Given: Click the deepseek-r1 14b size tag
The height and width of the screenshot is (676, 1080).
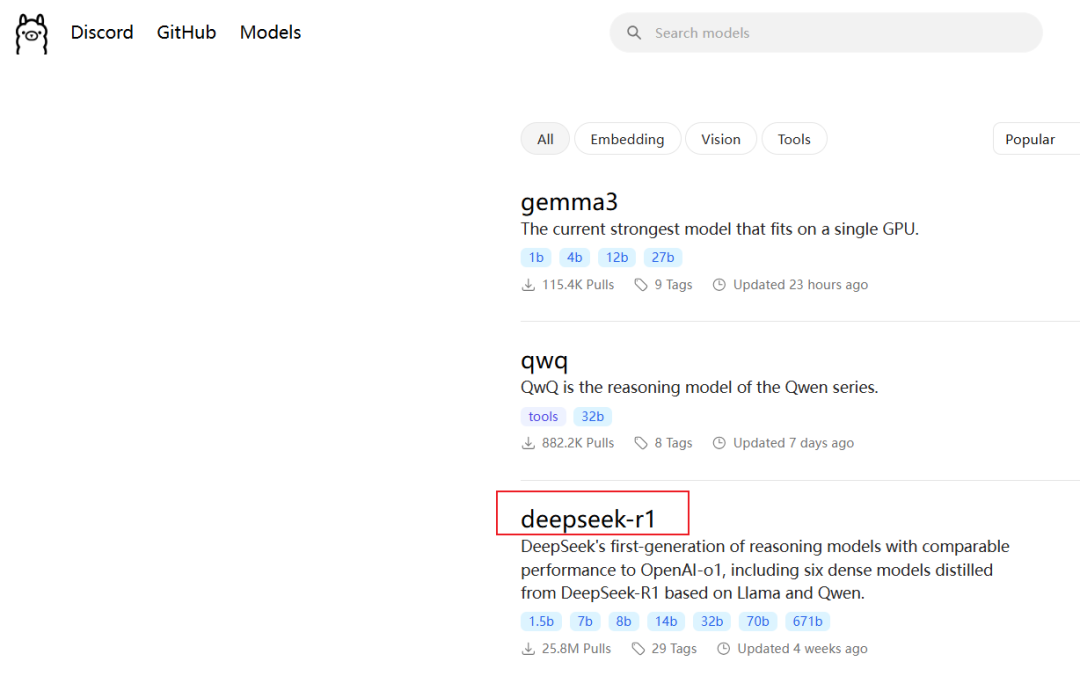Looking at the screenshot, I should click(x=666, y=621).
